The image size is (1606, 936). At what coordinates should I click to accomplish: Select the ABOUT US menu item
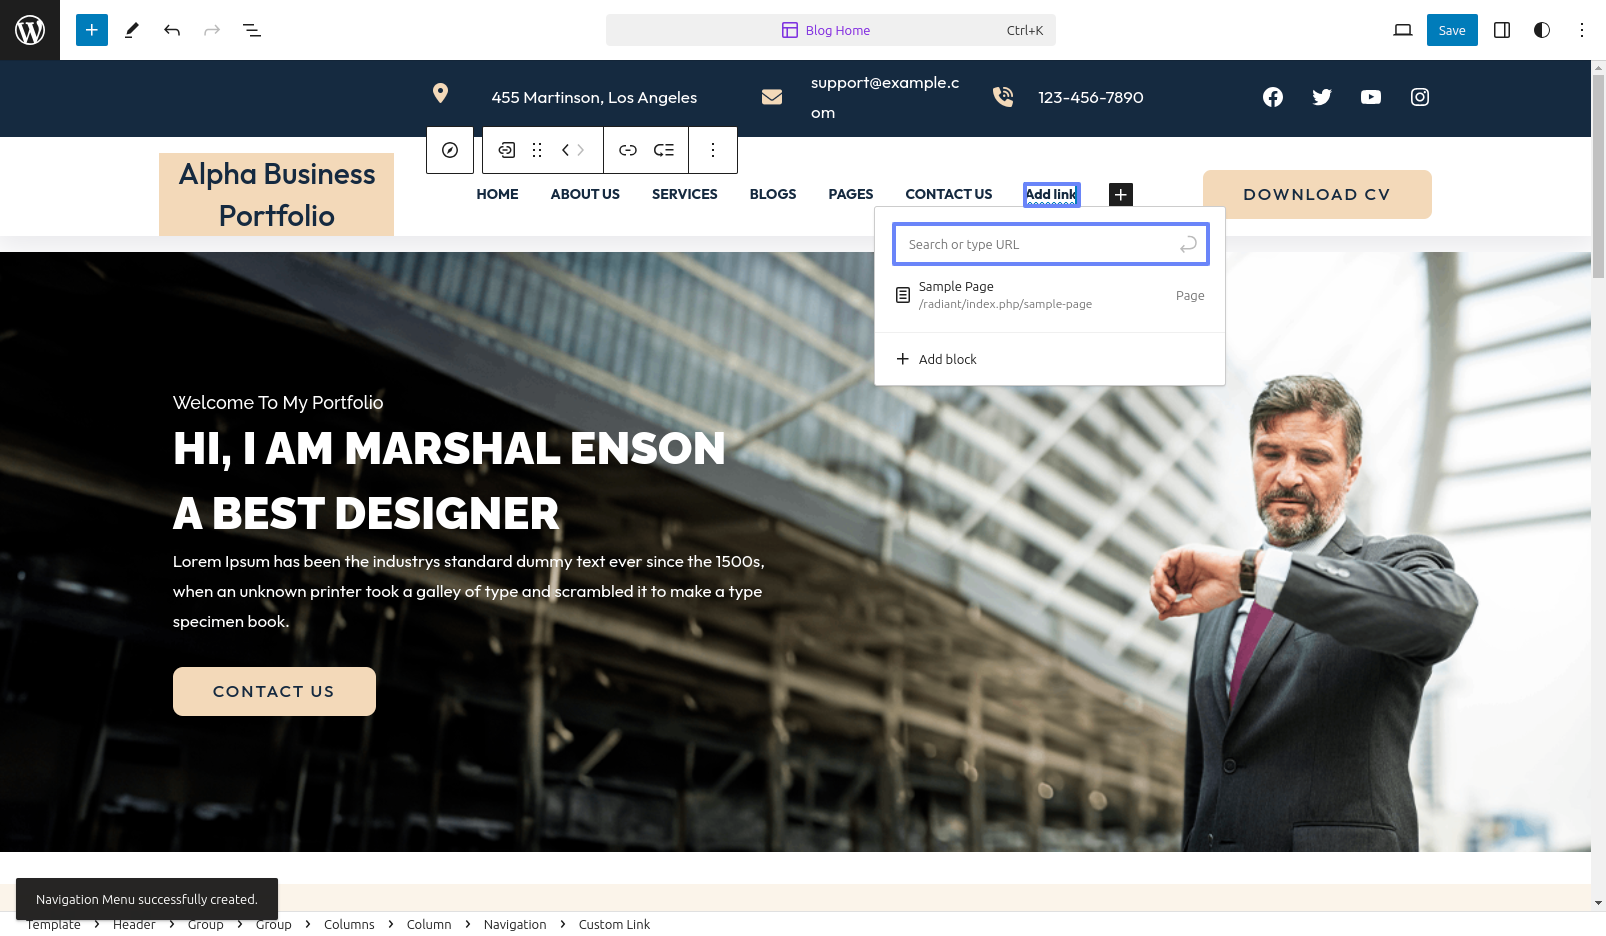click(585, 194)
